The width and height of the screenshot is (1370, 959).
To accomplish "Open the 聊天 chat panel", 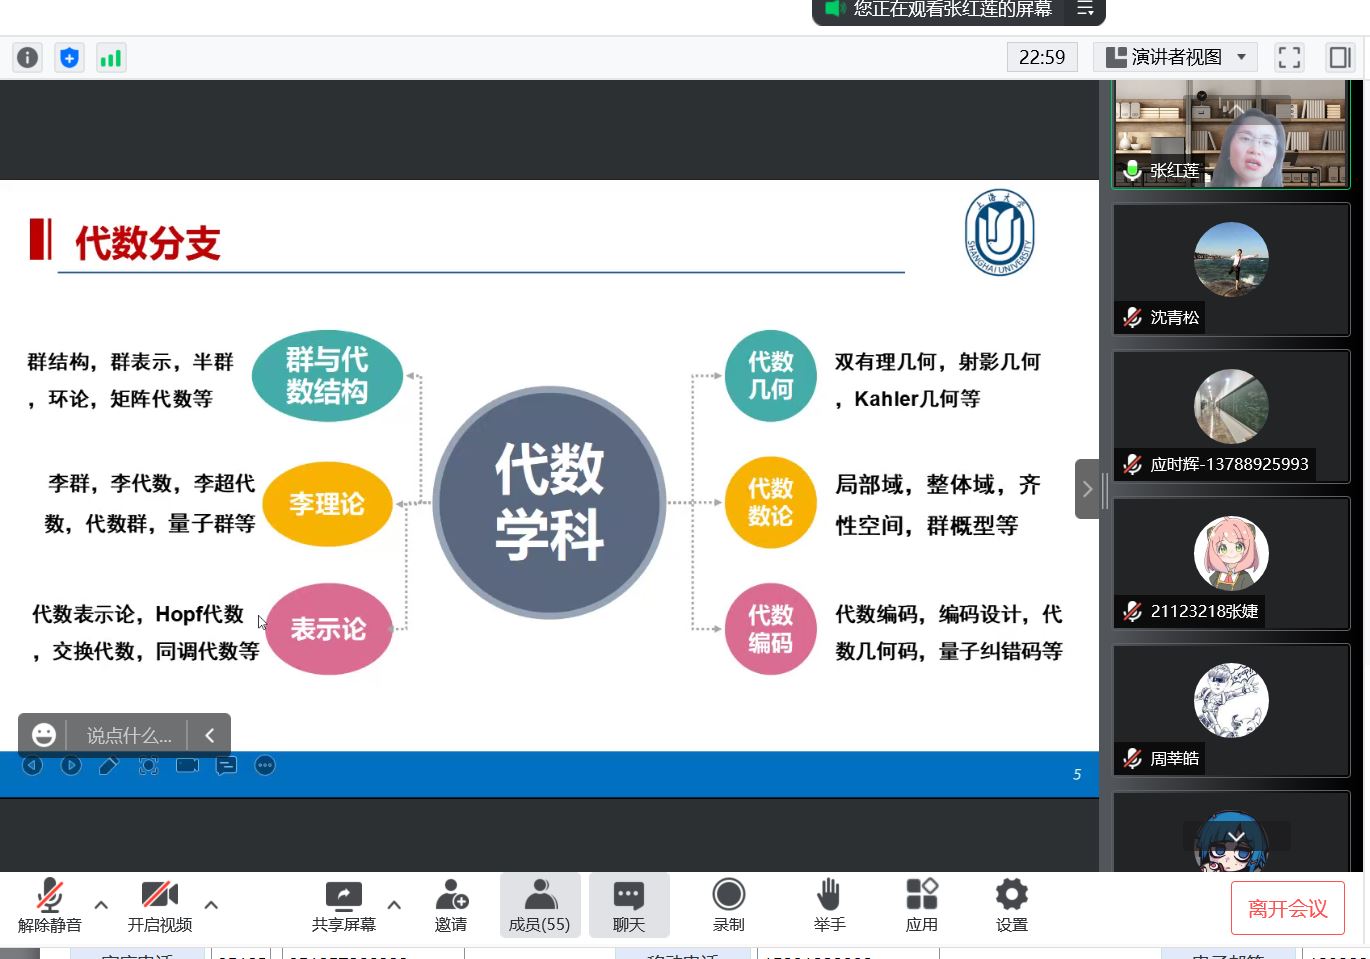I will [629, 905].
